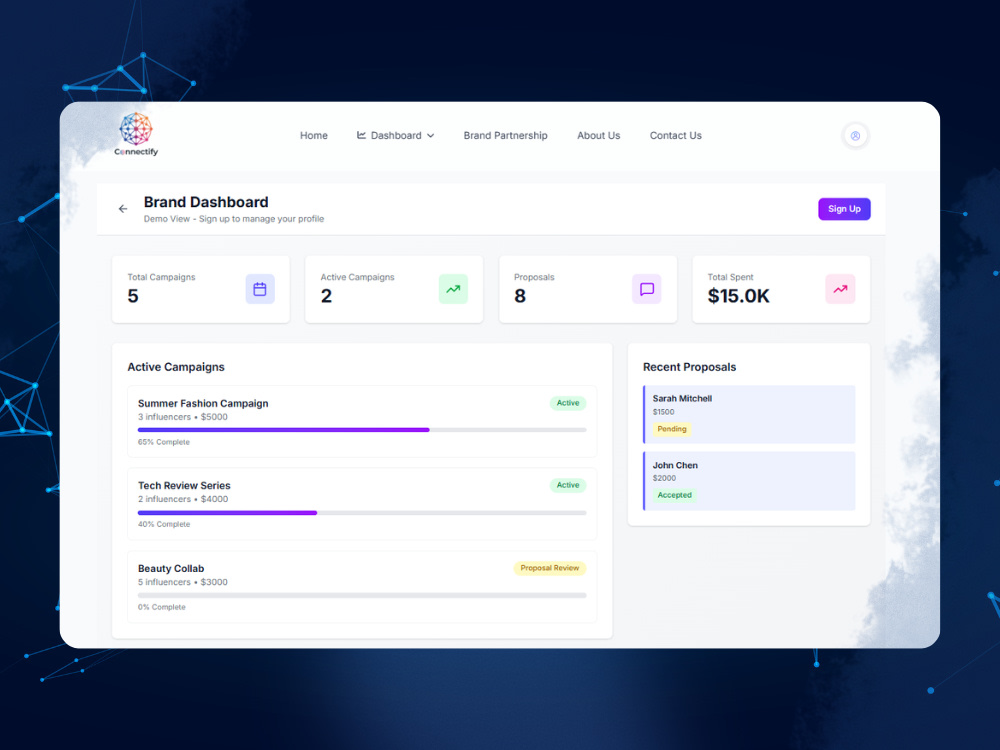Viewport: 1000px width, 750px height.
Task: Click the Total Spent label
Action: click(730, 277)
